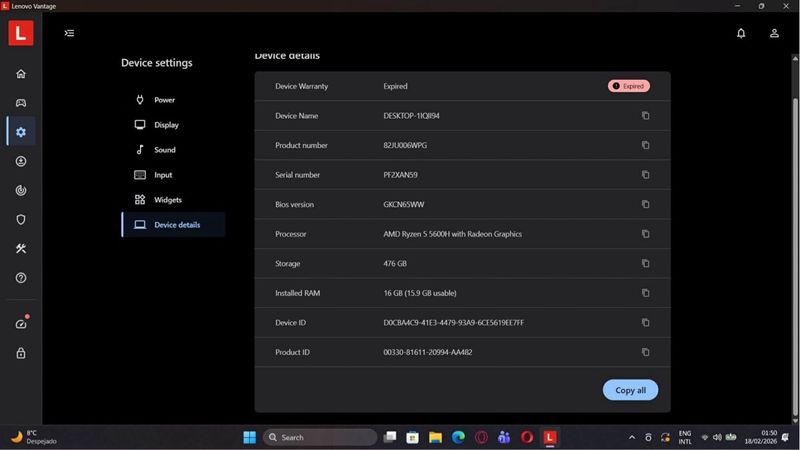Open the hardware tools wrench icon
The image size is (800, 450).
[21, 248]
